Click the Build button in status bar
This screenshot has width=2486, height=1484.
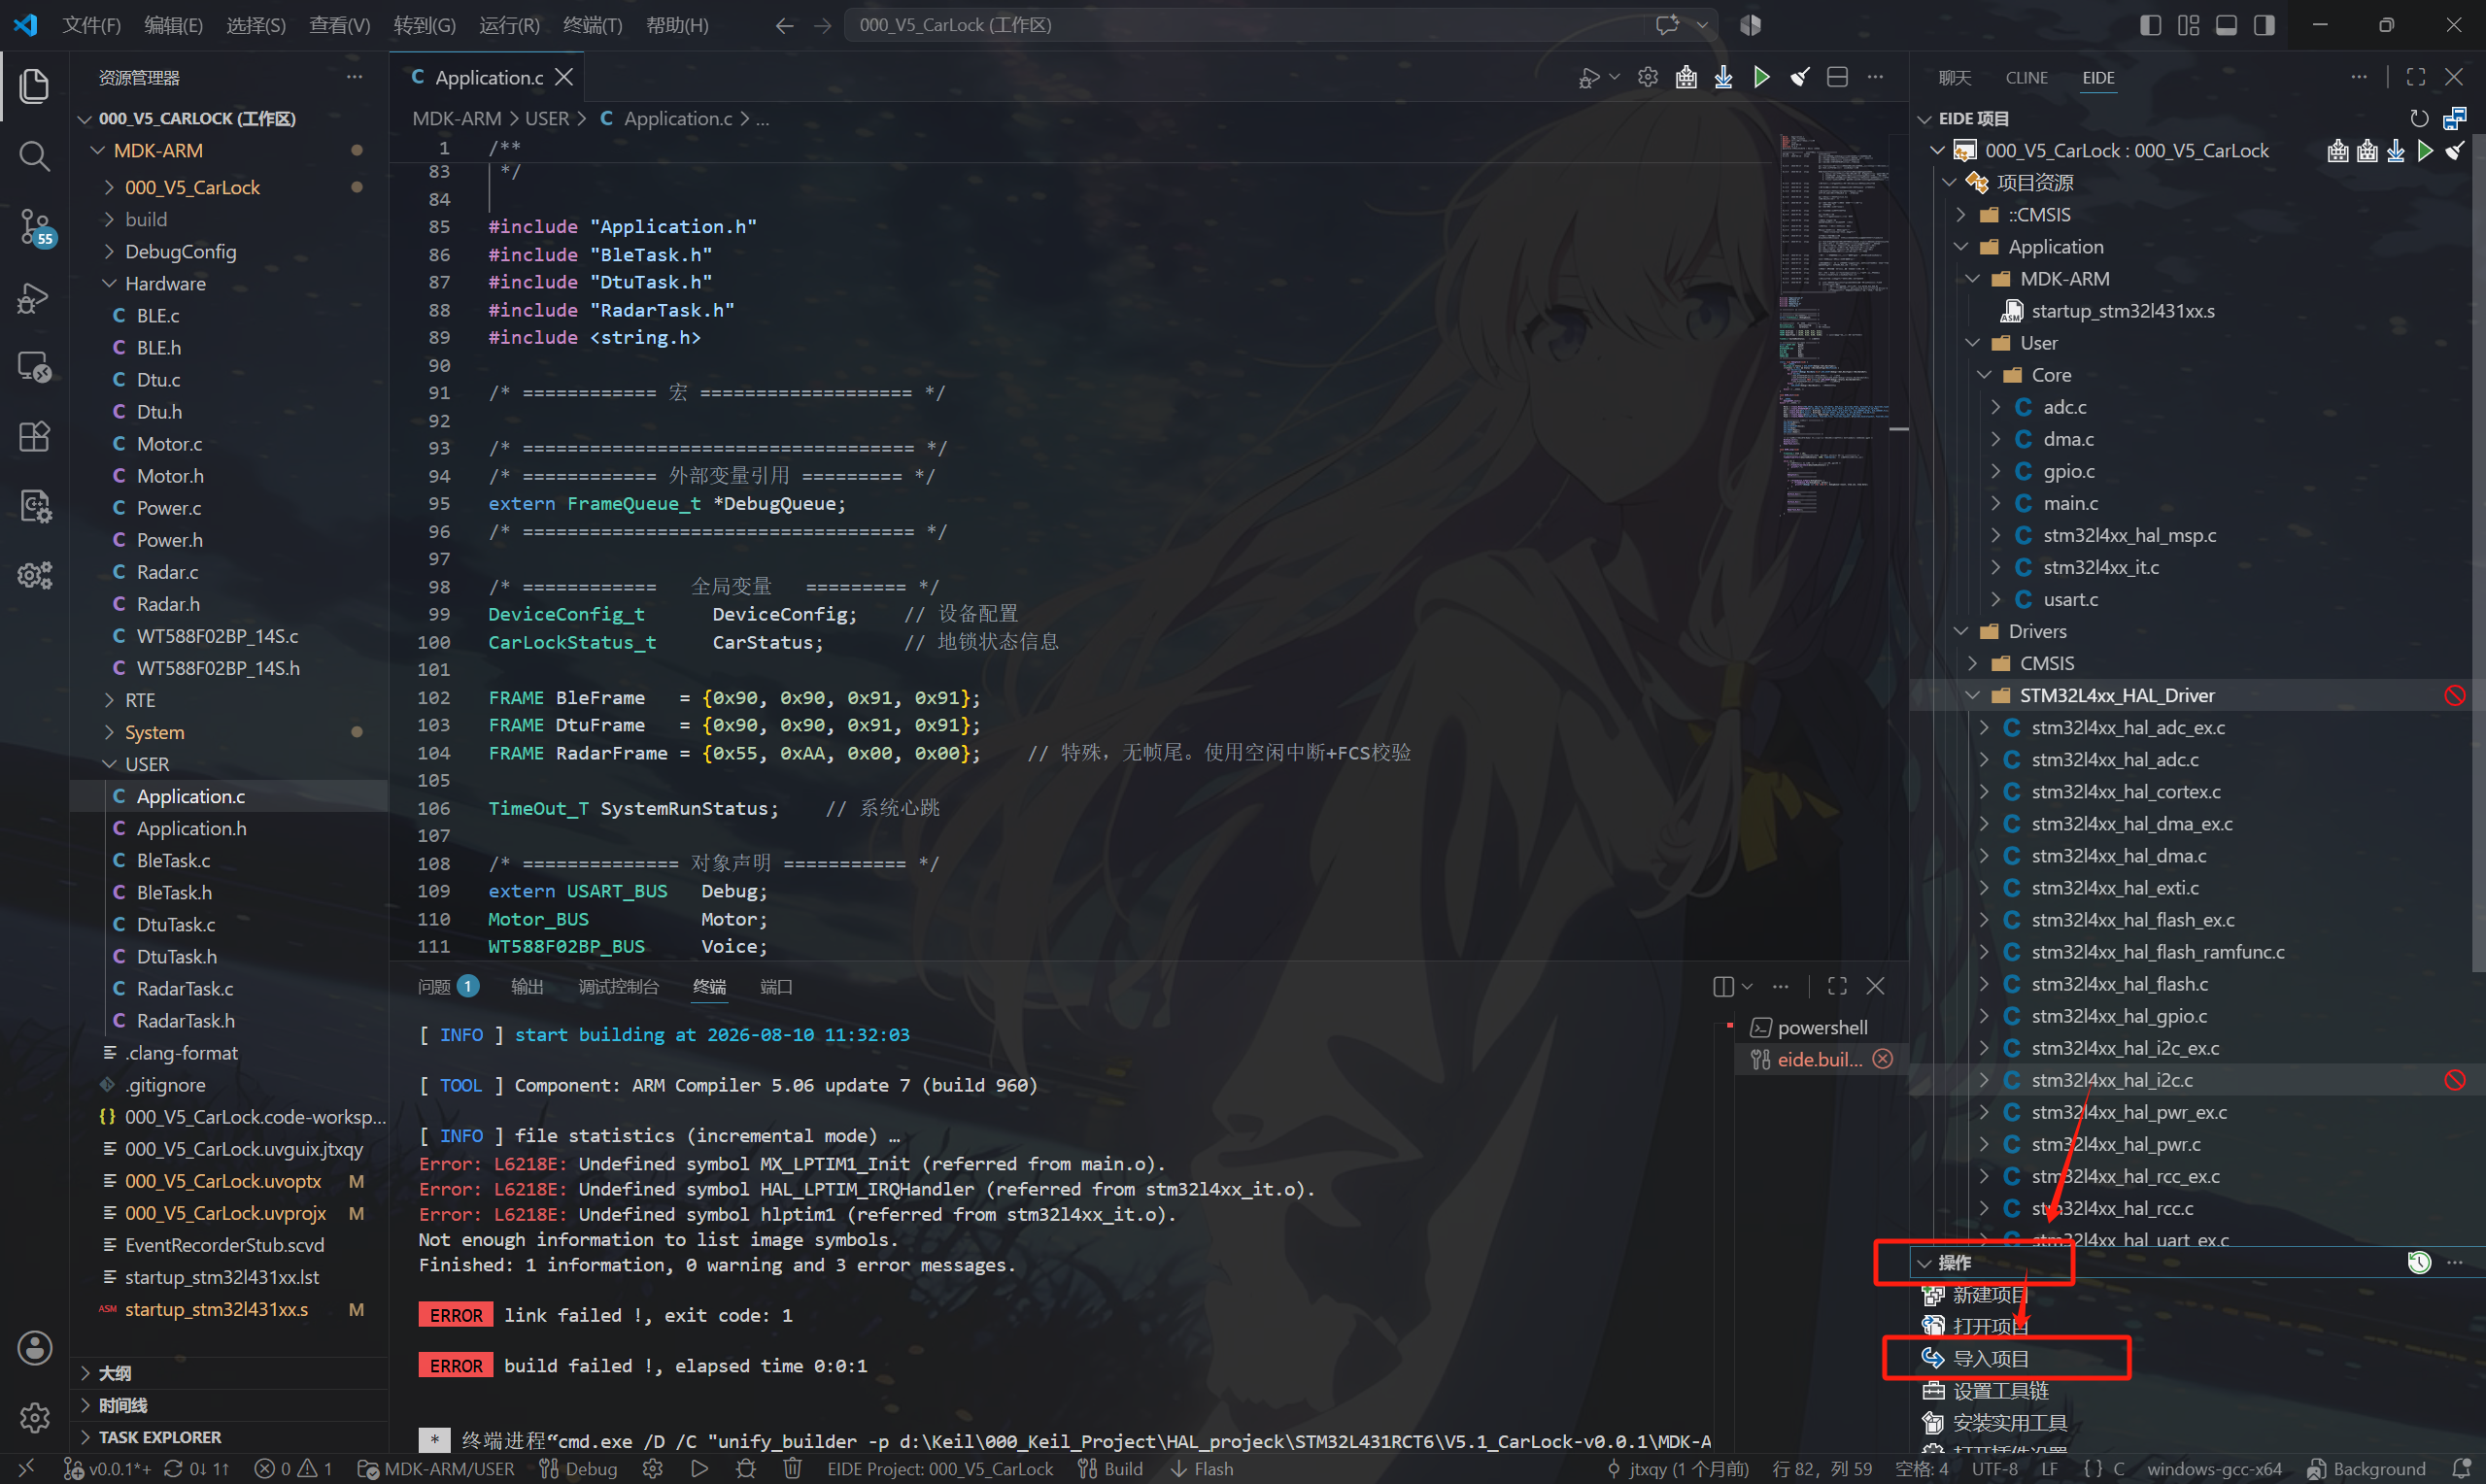pyautogui.click(x=1110, y=1468)
